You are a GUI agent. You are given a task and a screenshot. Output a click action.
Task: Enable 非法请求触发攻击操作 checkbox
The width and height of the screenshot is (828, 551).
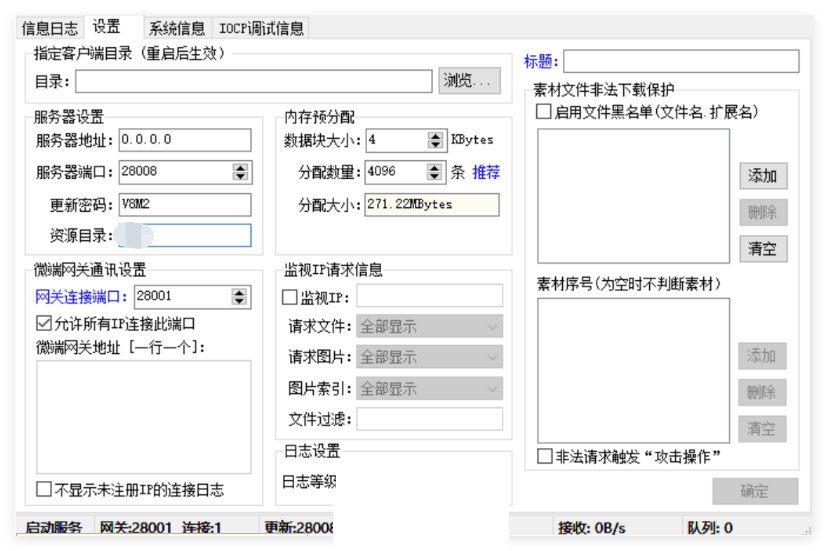(544, 456)
